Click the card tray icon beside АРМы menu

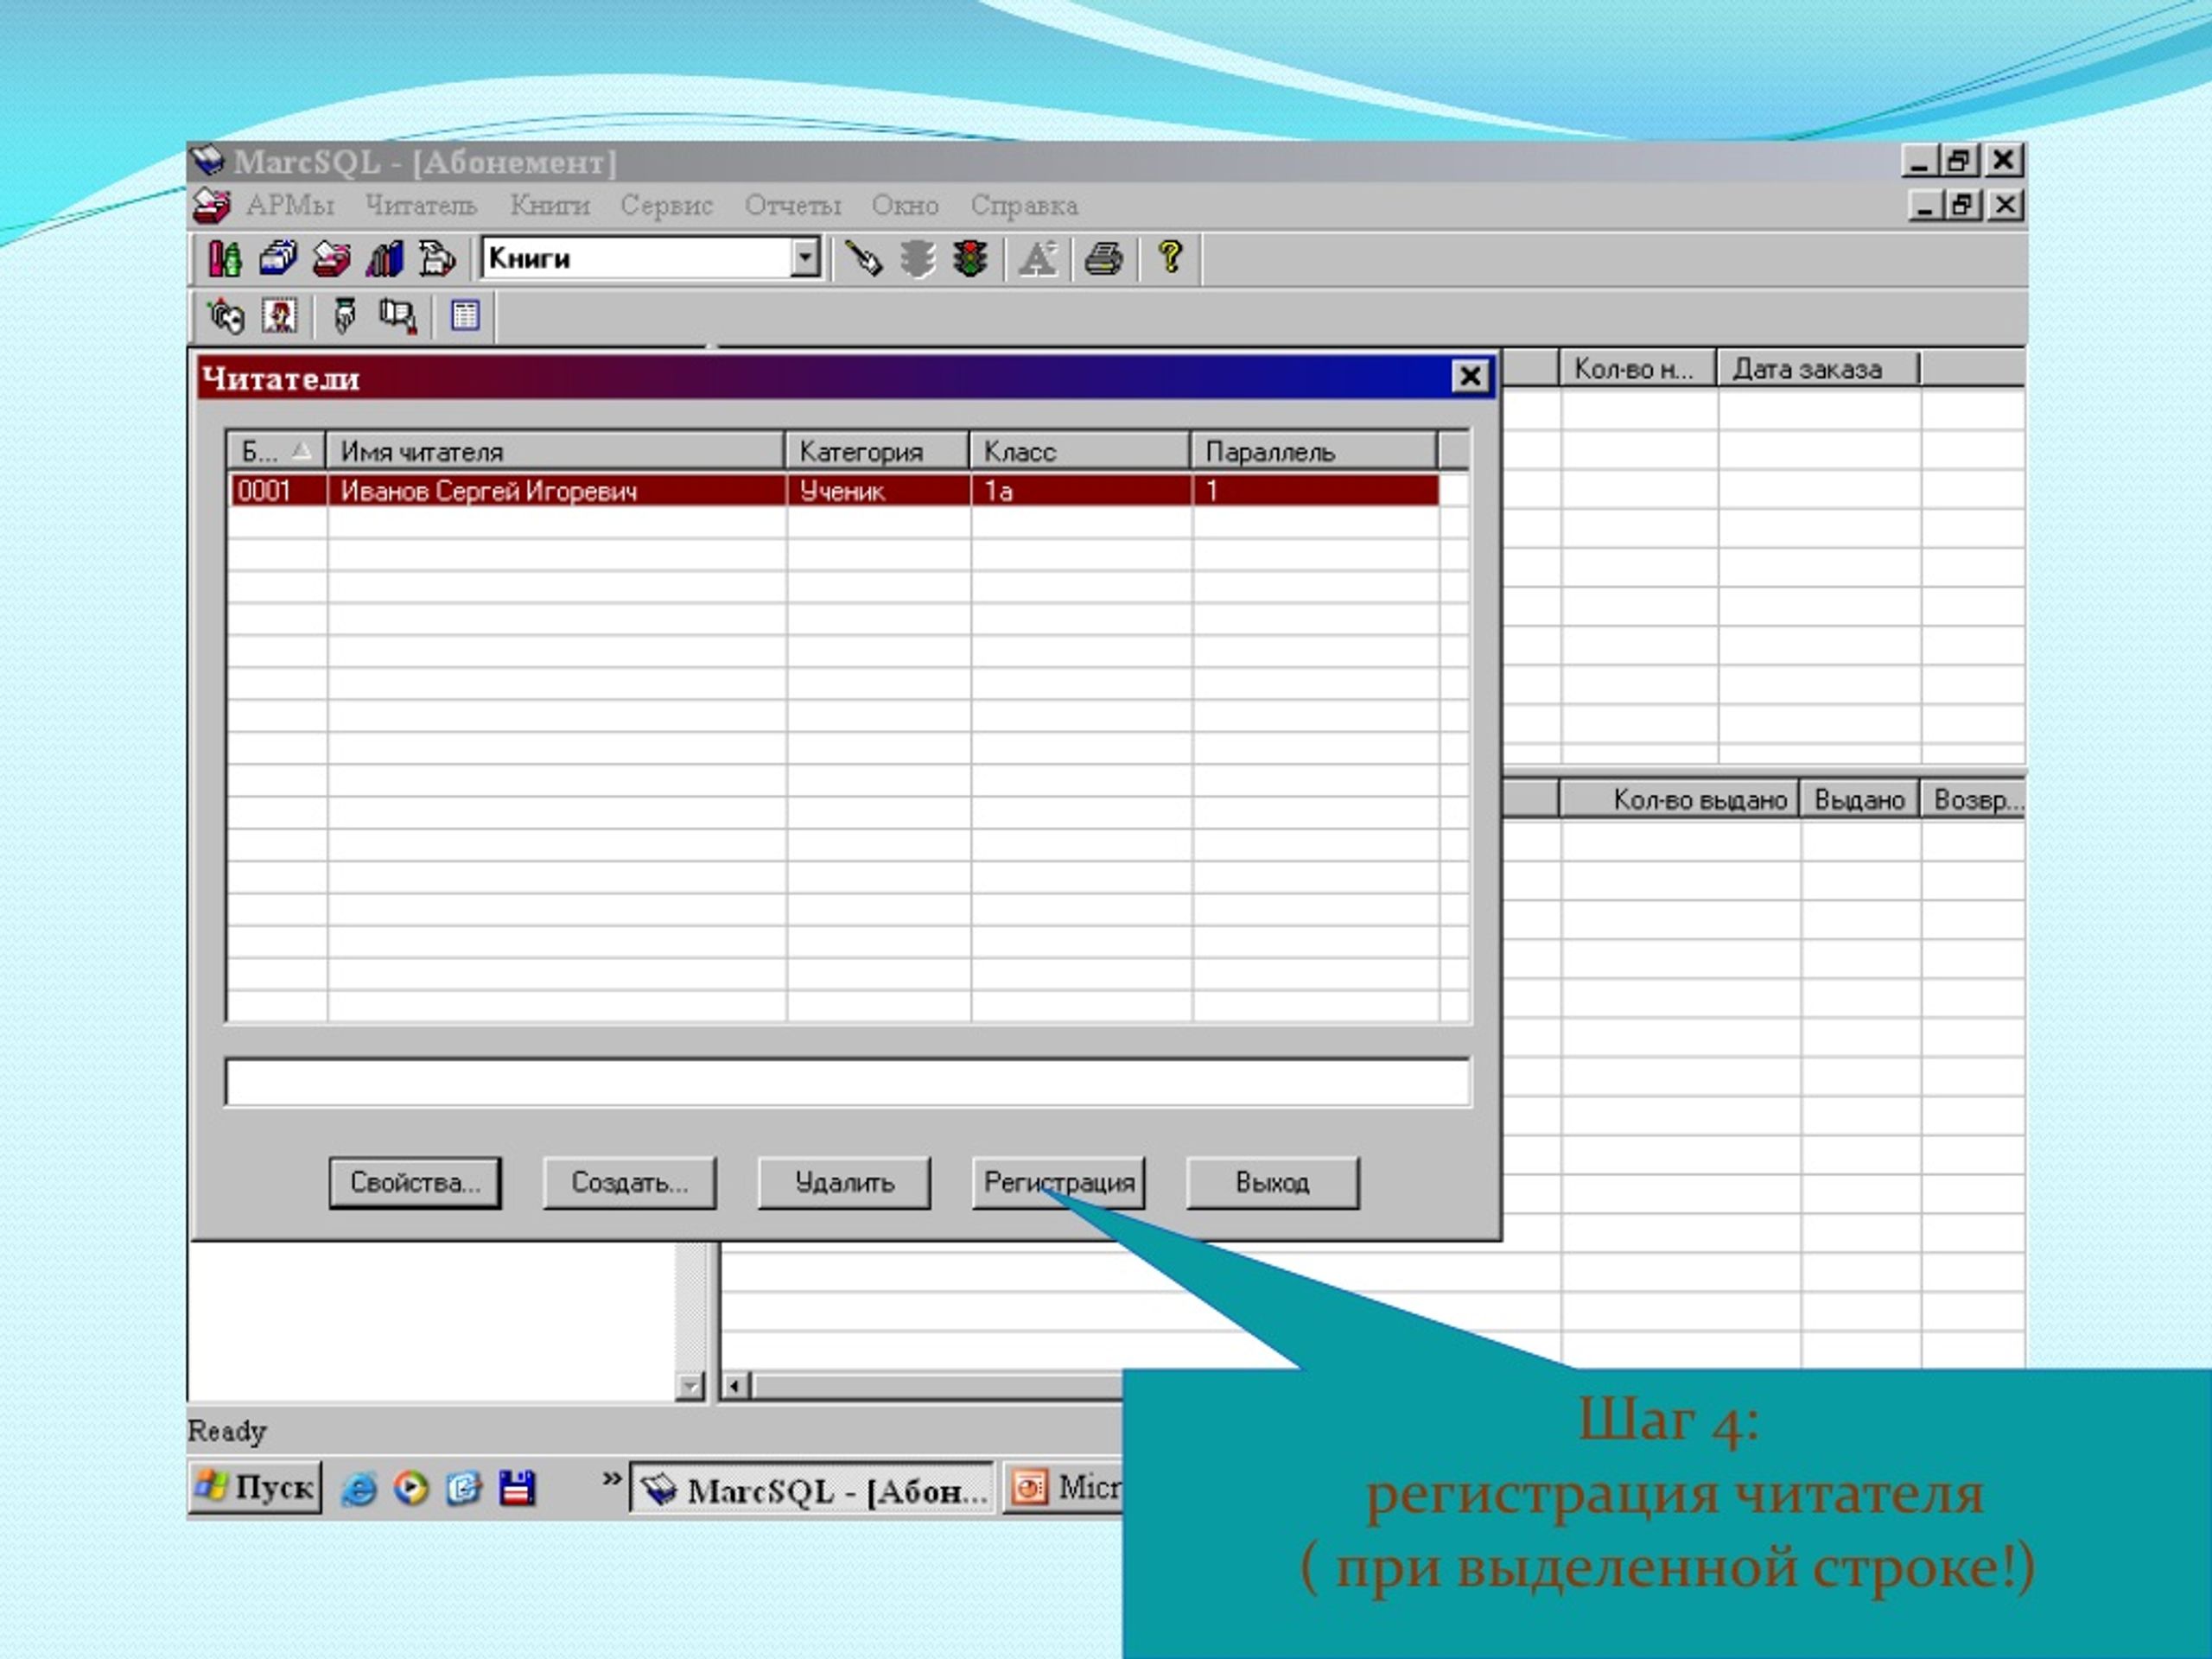point(211,206)
